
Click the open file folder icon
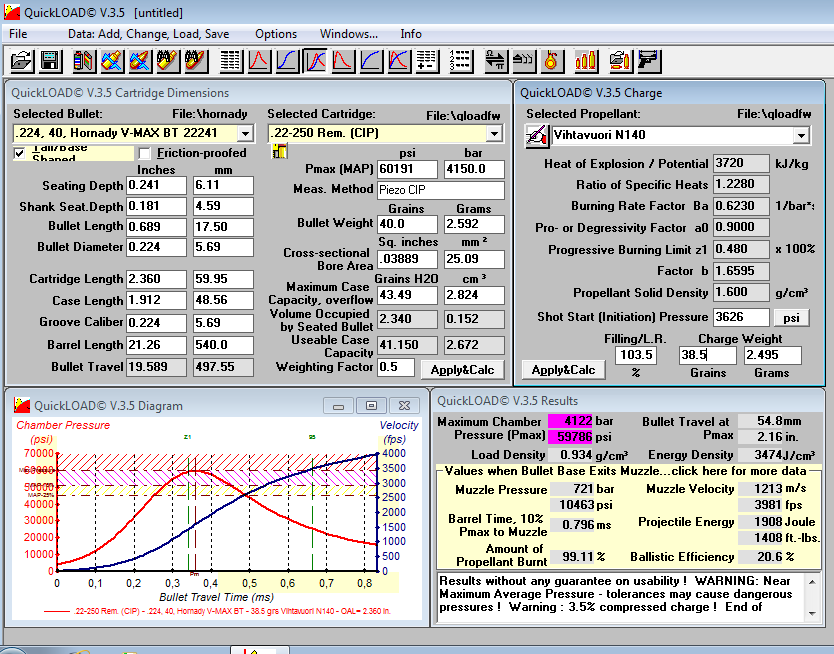point(22,60)
